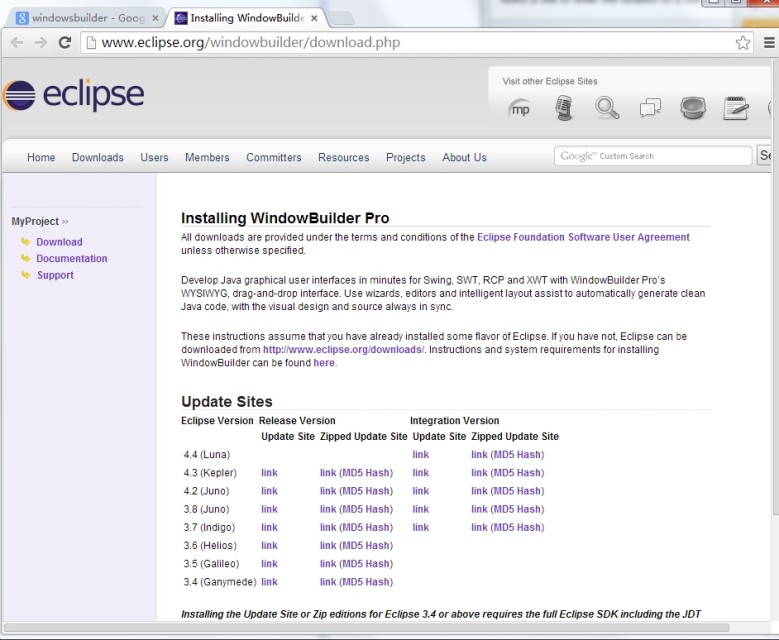Viewport: 779px width, 640px height.
Task: Open 4.3 Kepler release zipped site link
Action: coord(328,473)
